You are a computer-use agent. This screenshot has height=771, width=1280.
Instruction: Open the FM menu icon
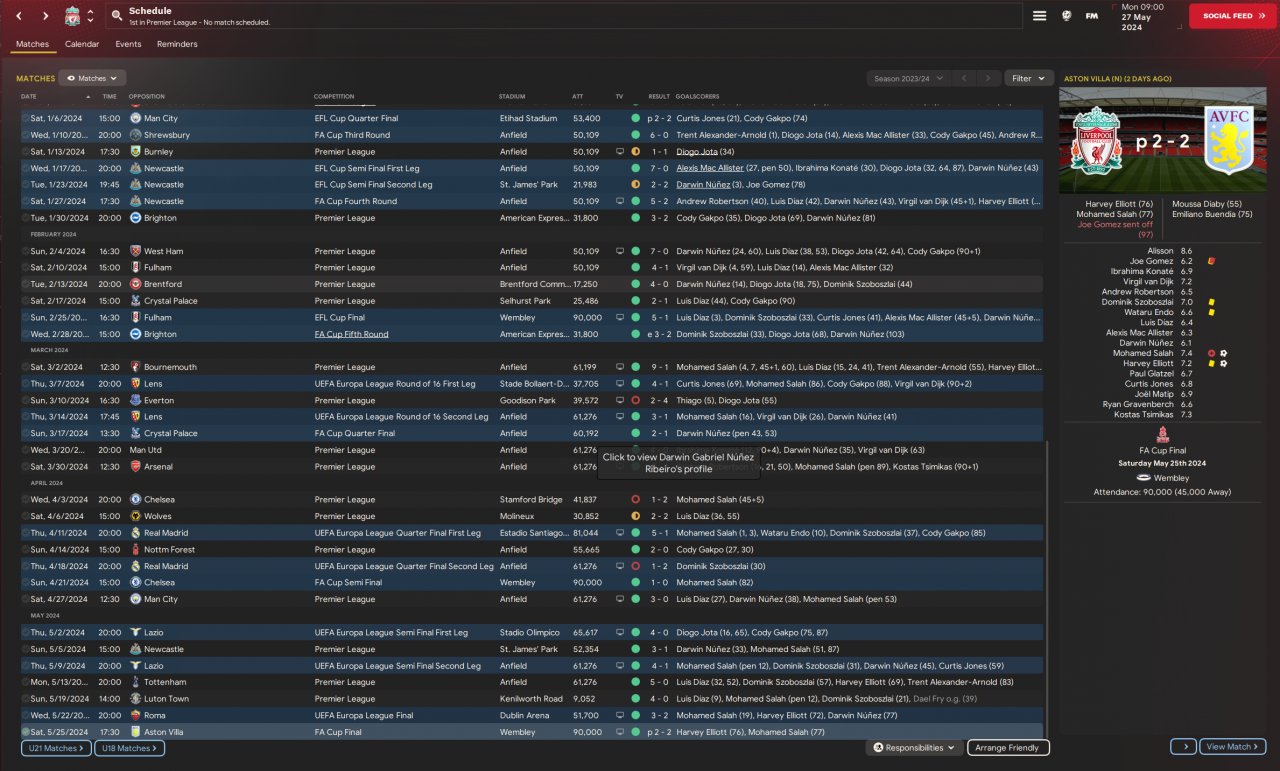click(1092, 16)
